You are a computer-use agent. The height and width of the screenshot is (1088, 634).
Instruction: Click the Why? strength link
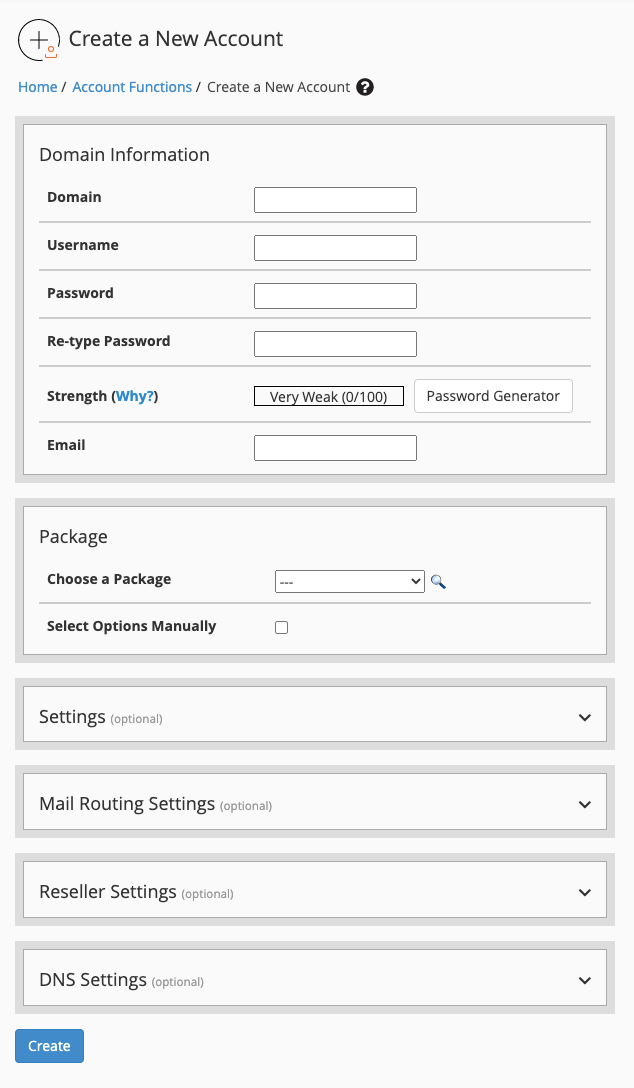135,396
